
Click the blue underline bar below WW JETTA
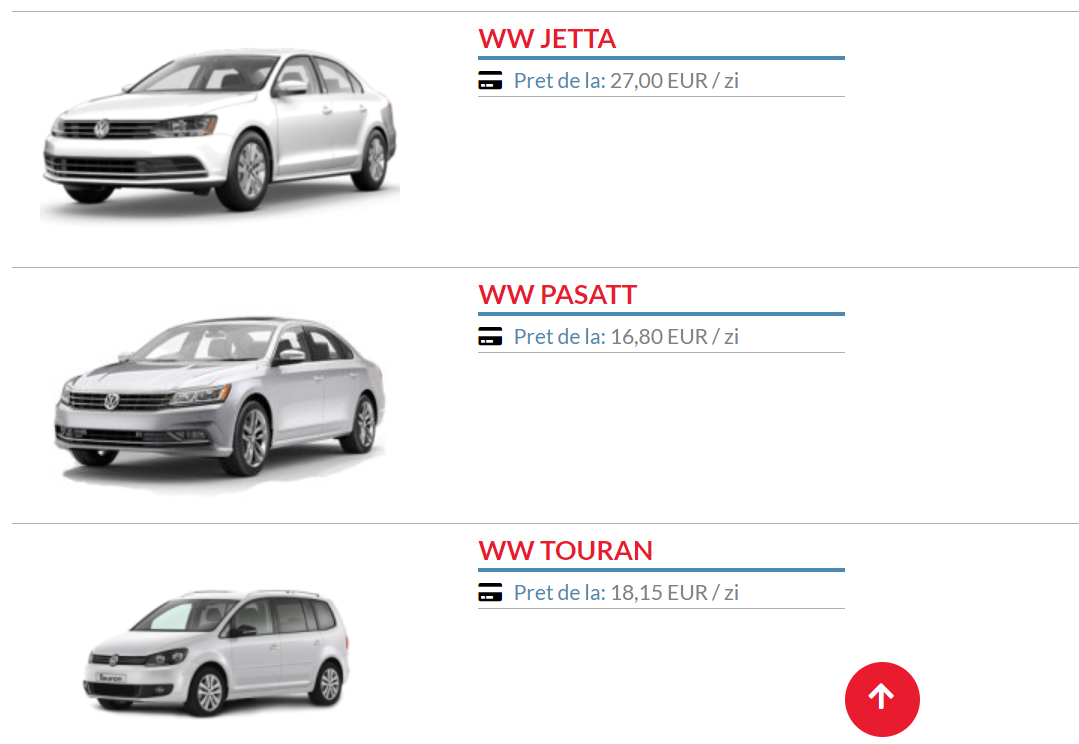(x=661, y=58)
